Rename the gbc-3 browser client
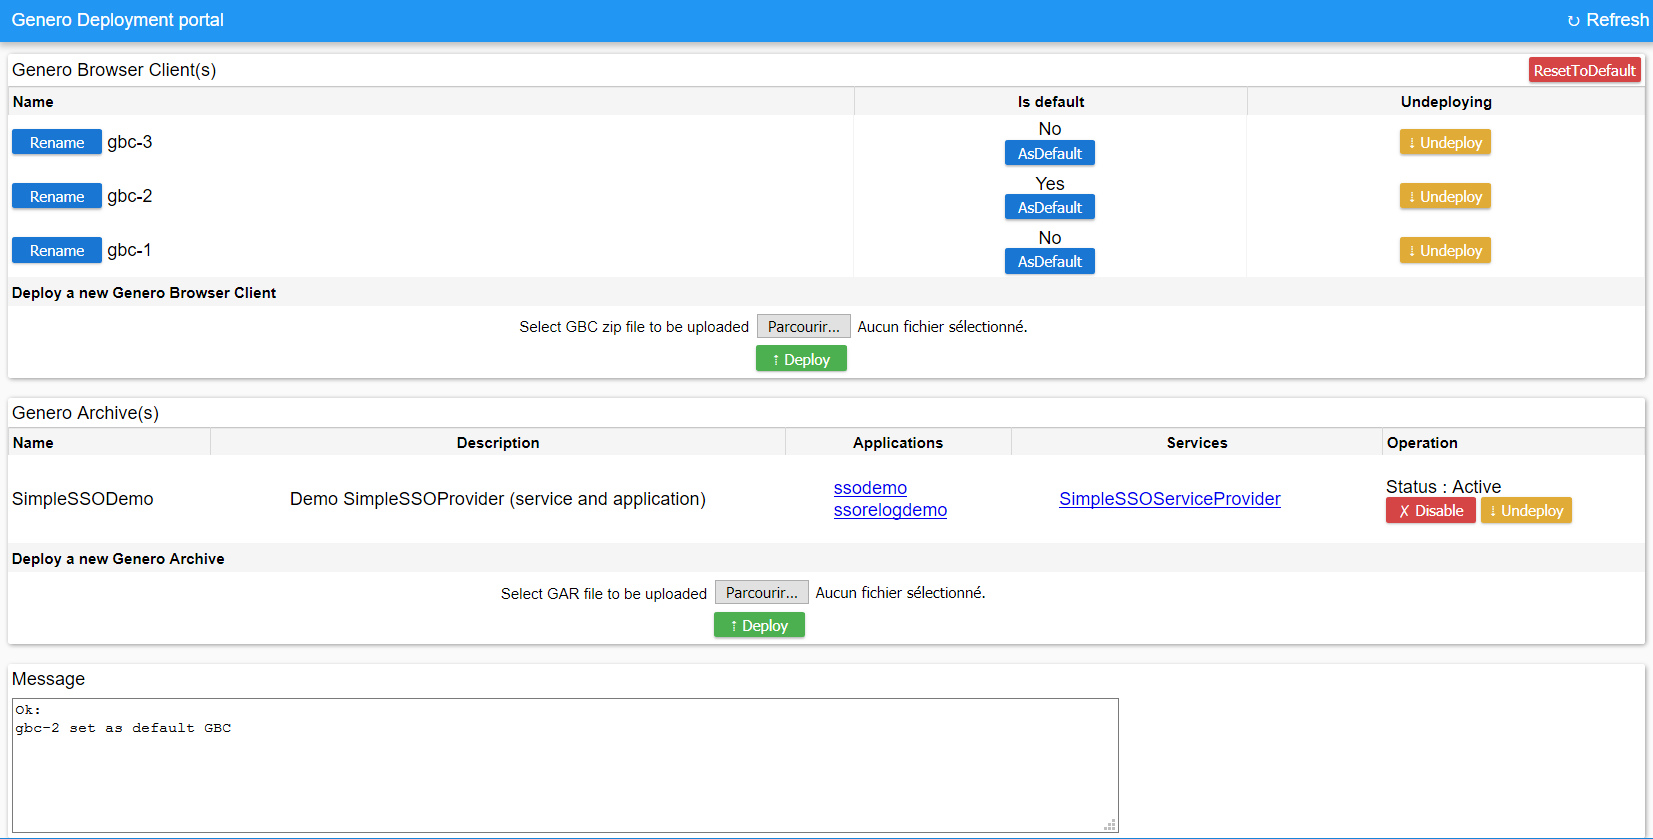Viewport: 1653px width, 839px height. [x=57, y=142]
